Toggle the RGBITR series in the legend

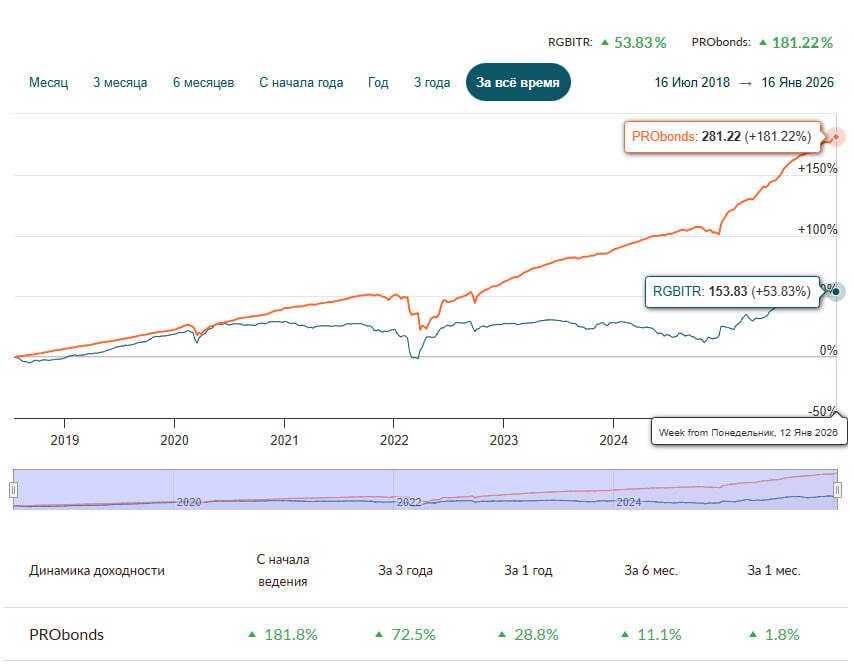(570, 43)
